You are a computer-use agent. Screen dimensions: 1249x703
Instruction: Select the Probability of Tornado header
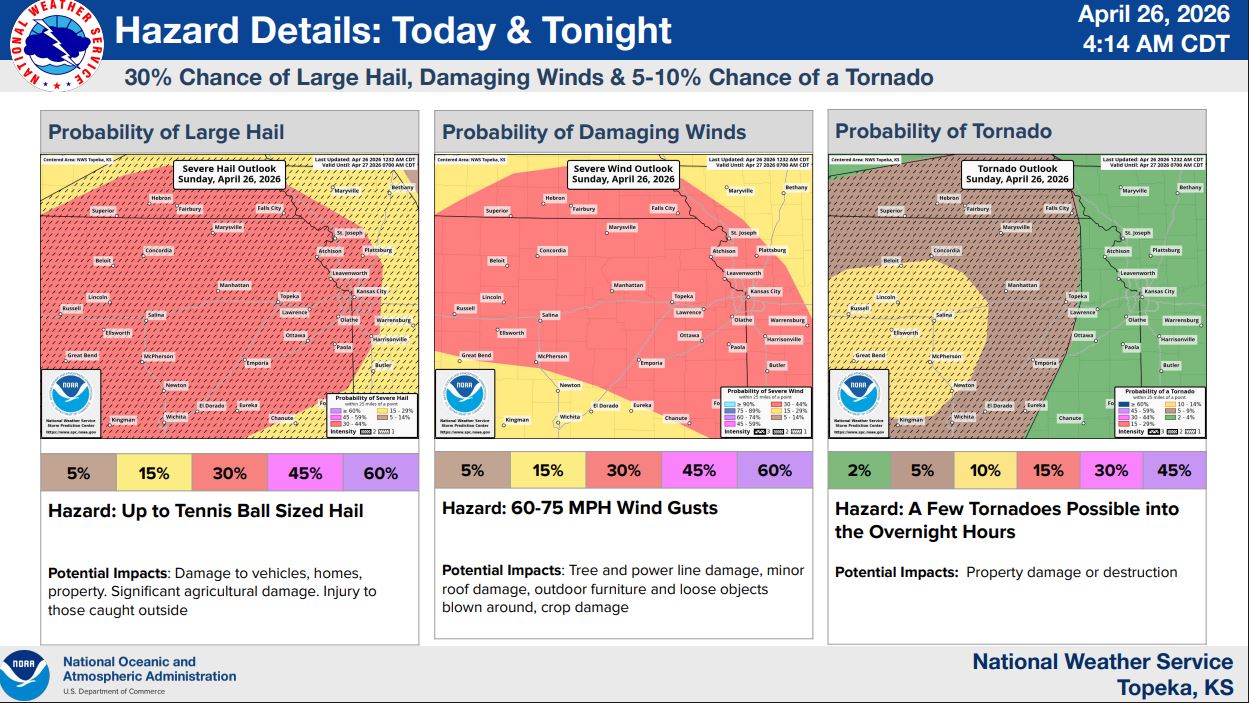coord(943,131)
